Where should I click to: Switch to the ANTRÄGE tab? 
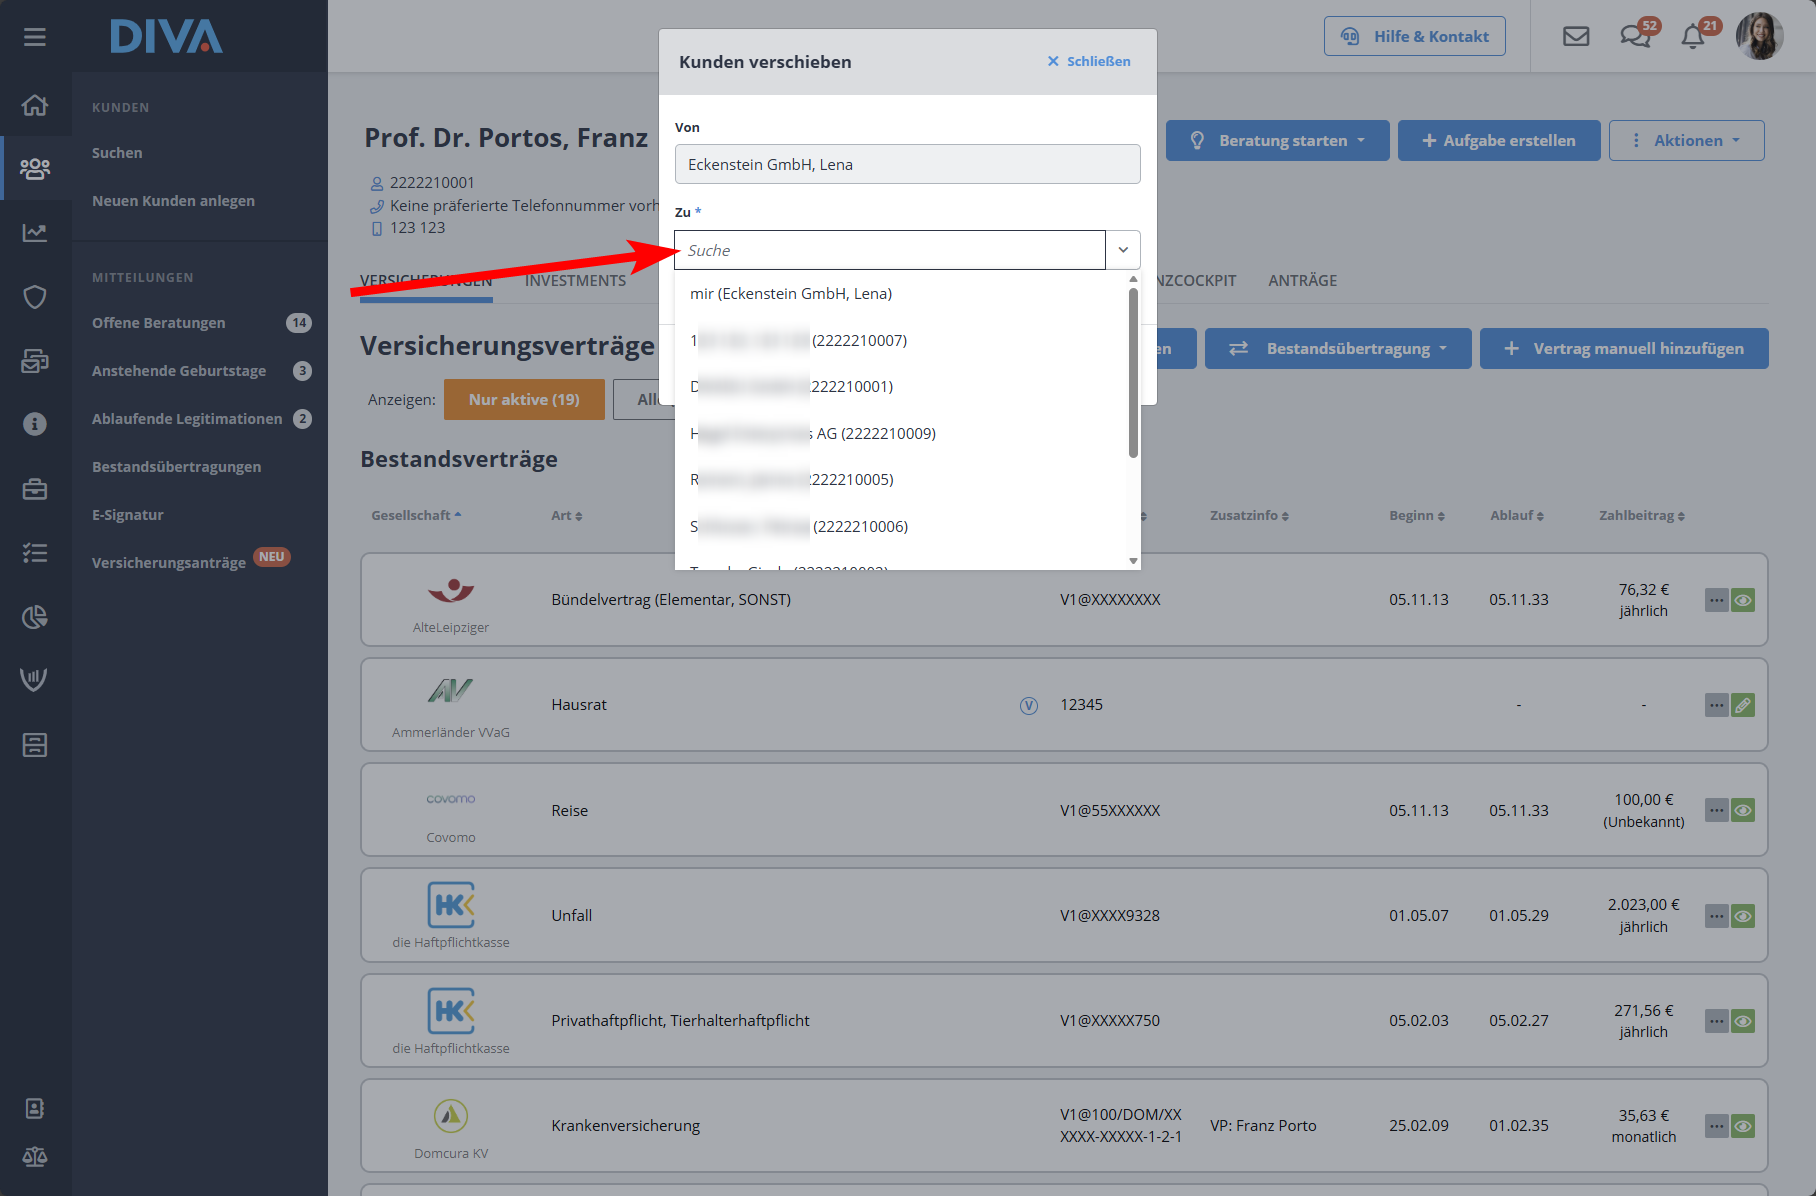[1302, 281]
